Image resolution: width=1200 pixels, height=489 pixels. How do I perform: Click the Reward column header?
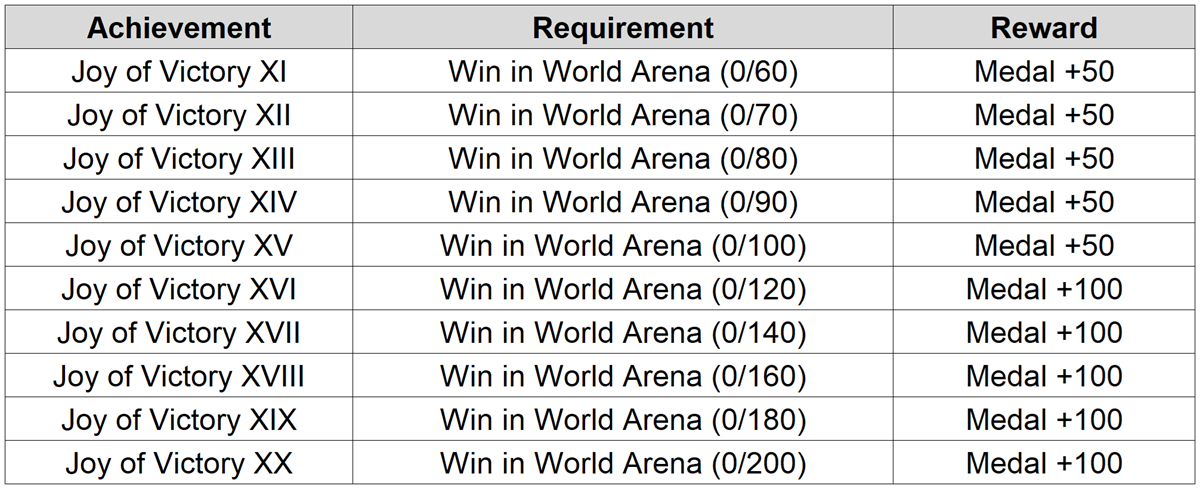pyautogui.click(x=1044, y=28)
